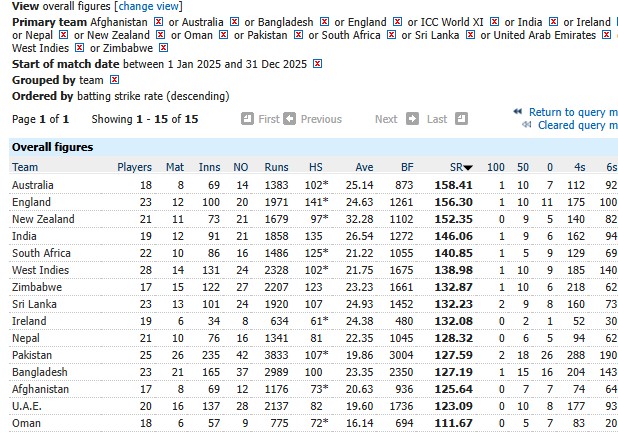
Task: Clear the start of match date filter
Action: pyautogui.click(x=318, y=64)
